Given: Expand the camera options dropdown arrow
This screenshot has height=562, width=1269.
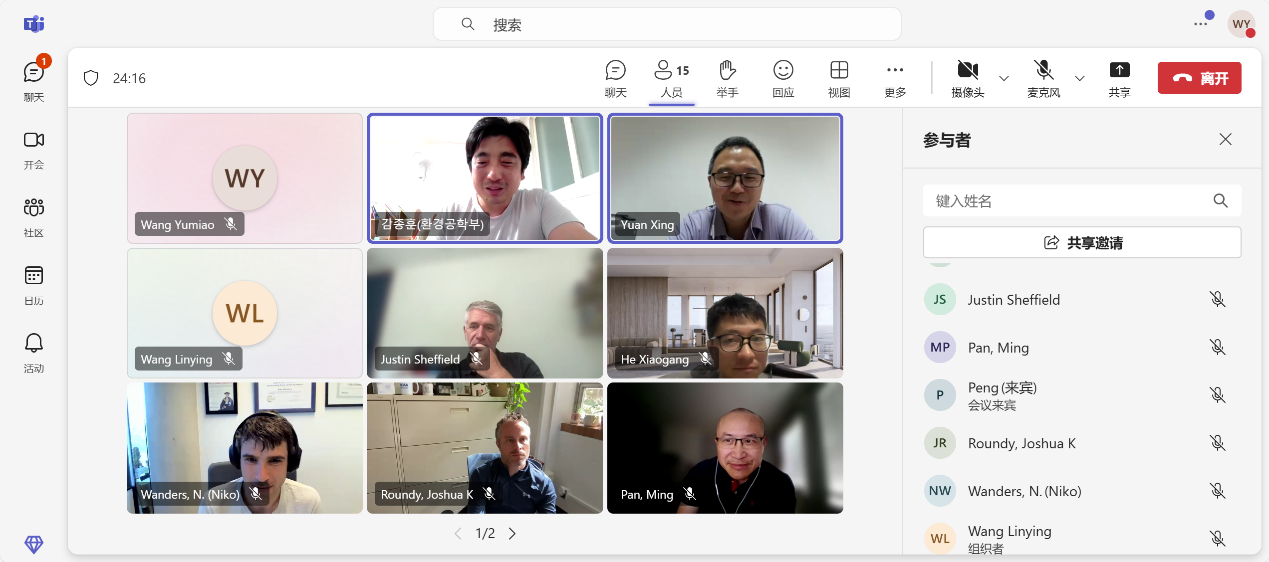Looking at the screenshot, I should tap(1004, 78).
